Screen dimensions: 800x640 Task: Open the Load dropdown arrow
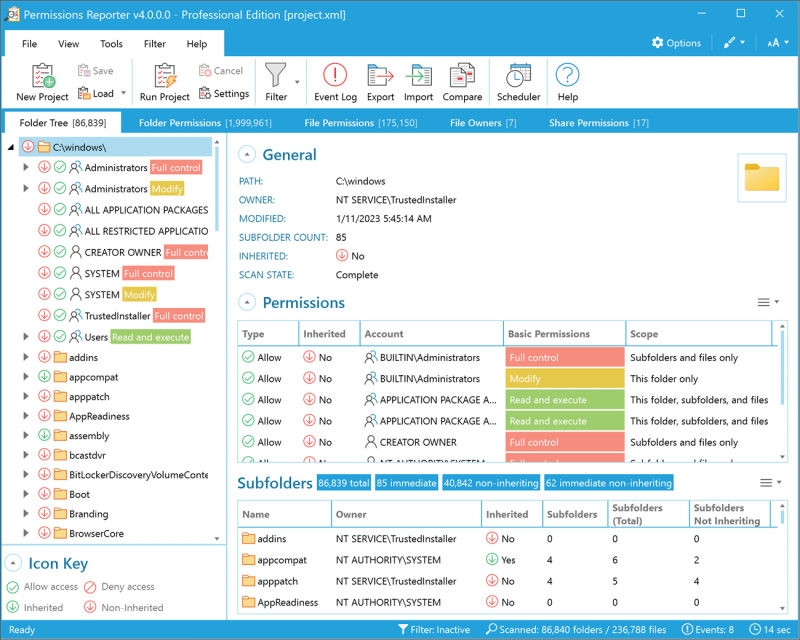tap(124, 94)
